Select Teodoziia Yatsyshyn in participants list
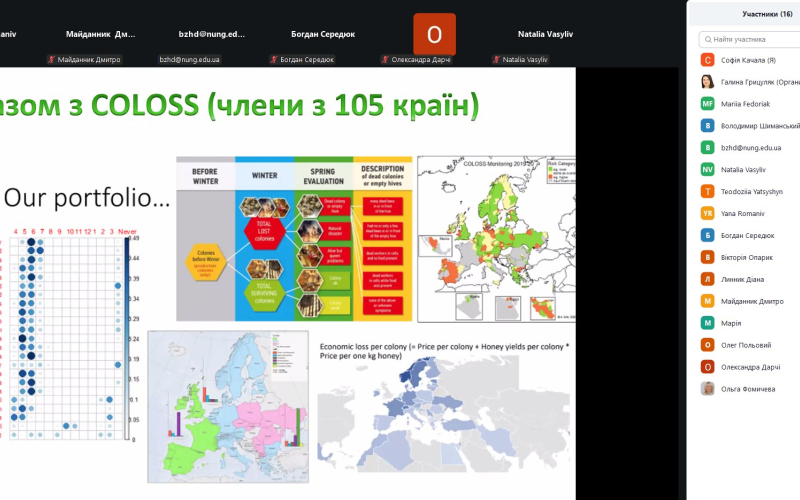Viewport: 800px width, 500px height. 762,191
